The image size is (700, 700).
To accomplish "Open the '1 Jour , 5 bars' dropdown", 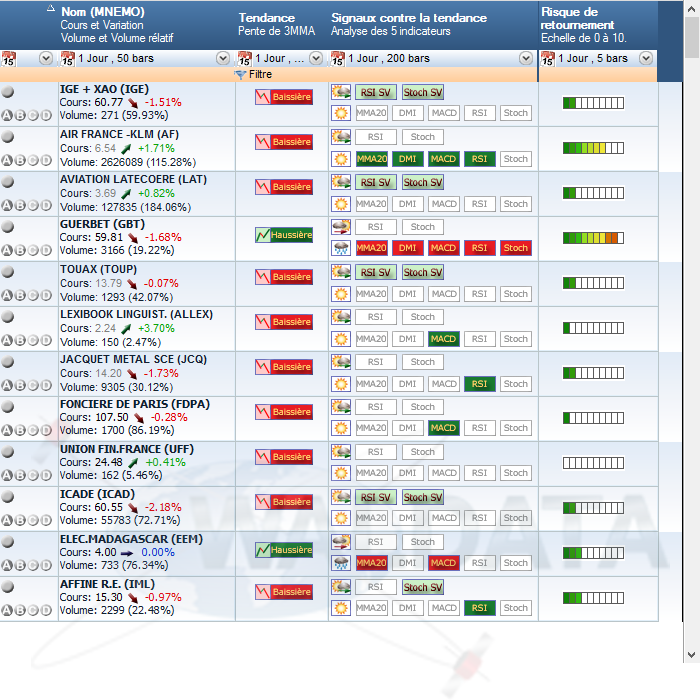I will click(x=646, y=58).
